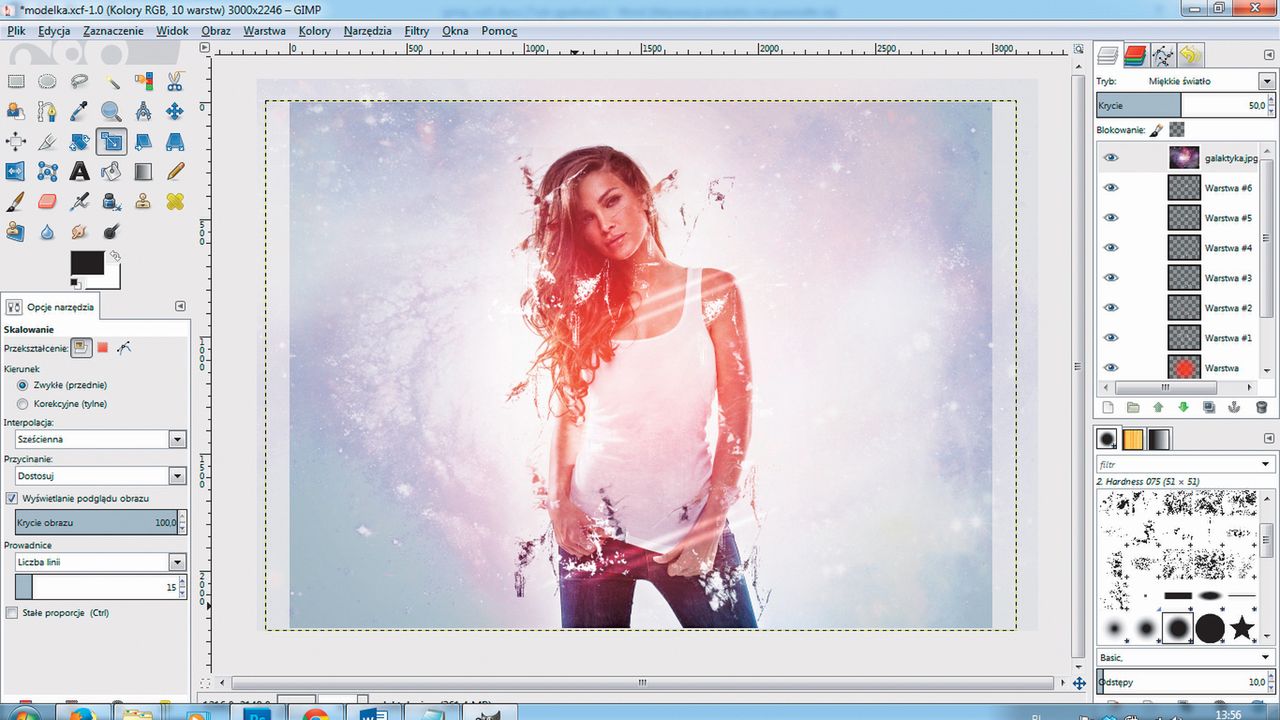The image size is (1280, 720).
Task: Select the Blur/Sharpen droplet tool
Action: [47, 232]
